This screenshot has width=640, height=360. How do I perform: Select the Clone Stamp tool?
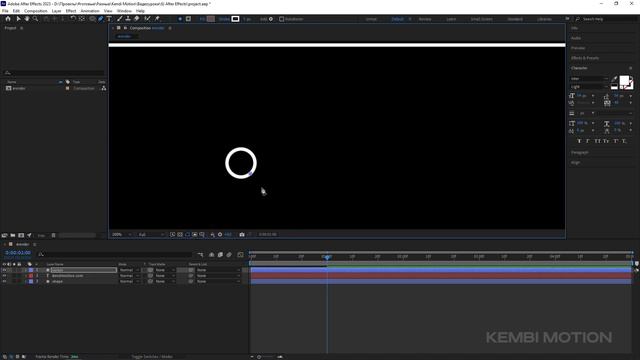point(128,19)
